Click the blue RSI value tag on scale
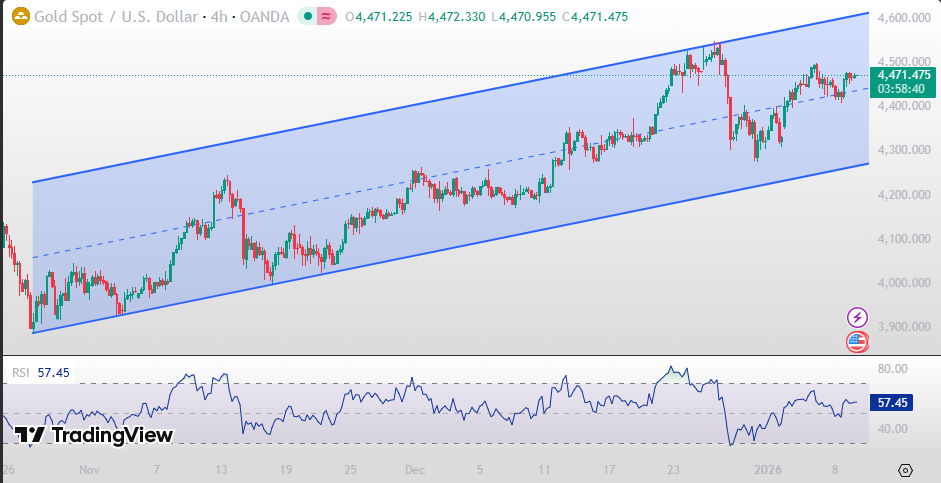 pyautogui.click(x=891, y=403)
